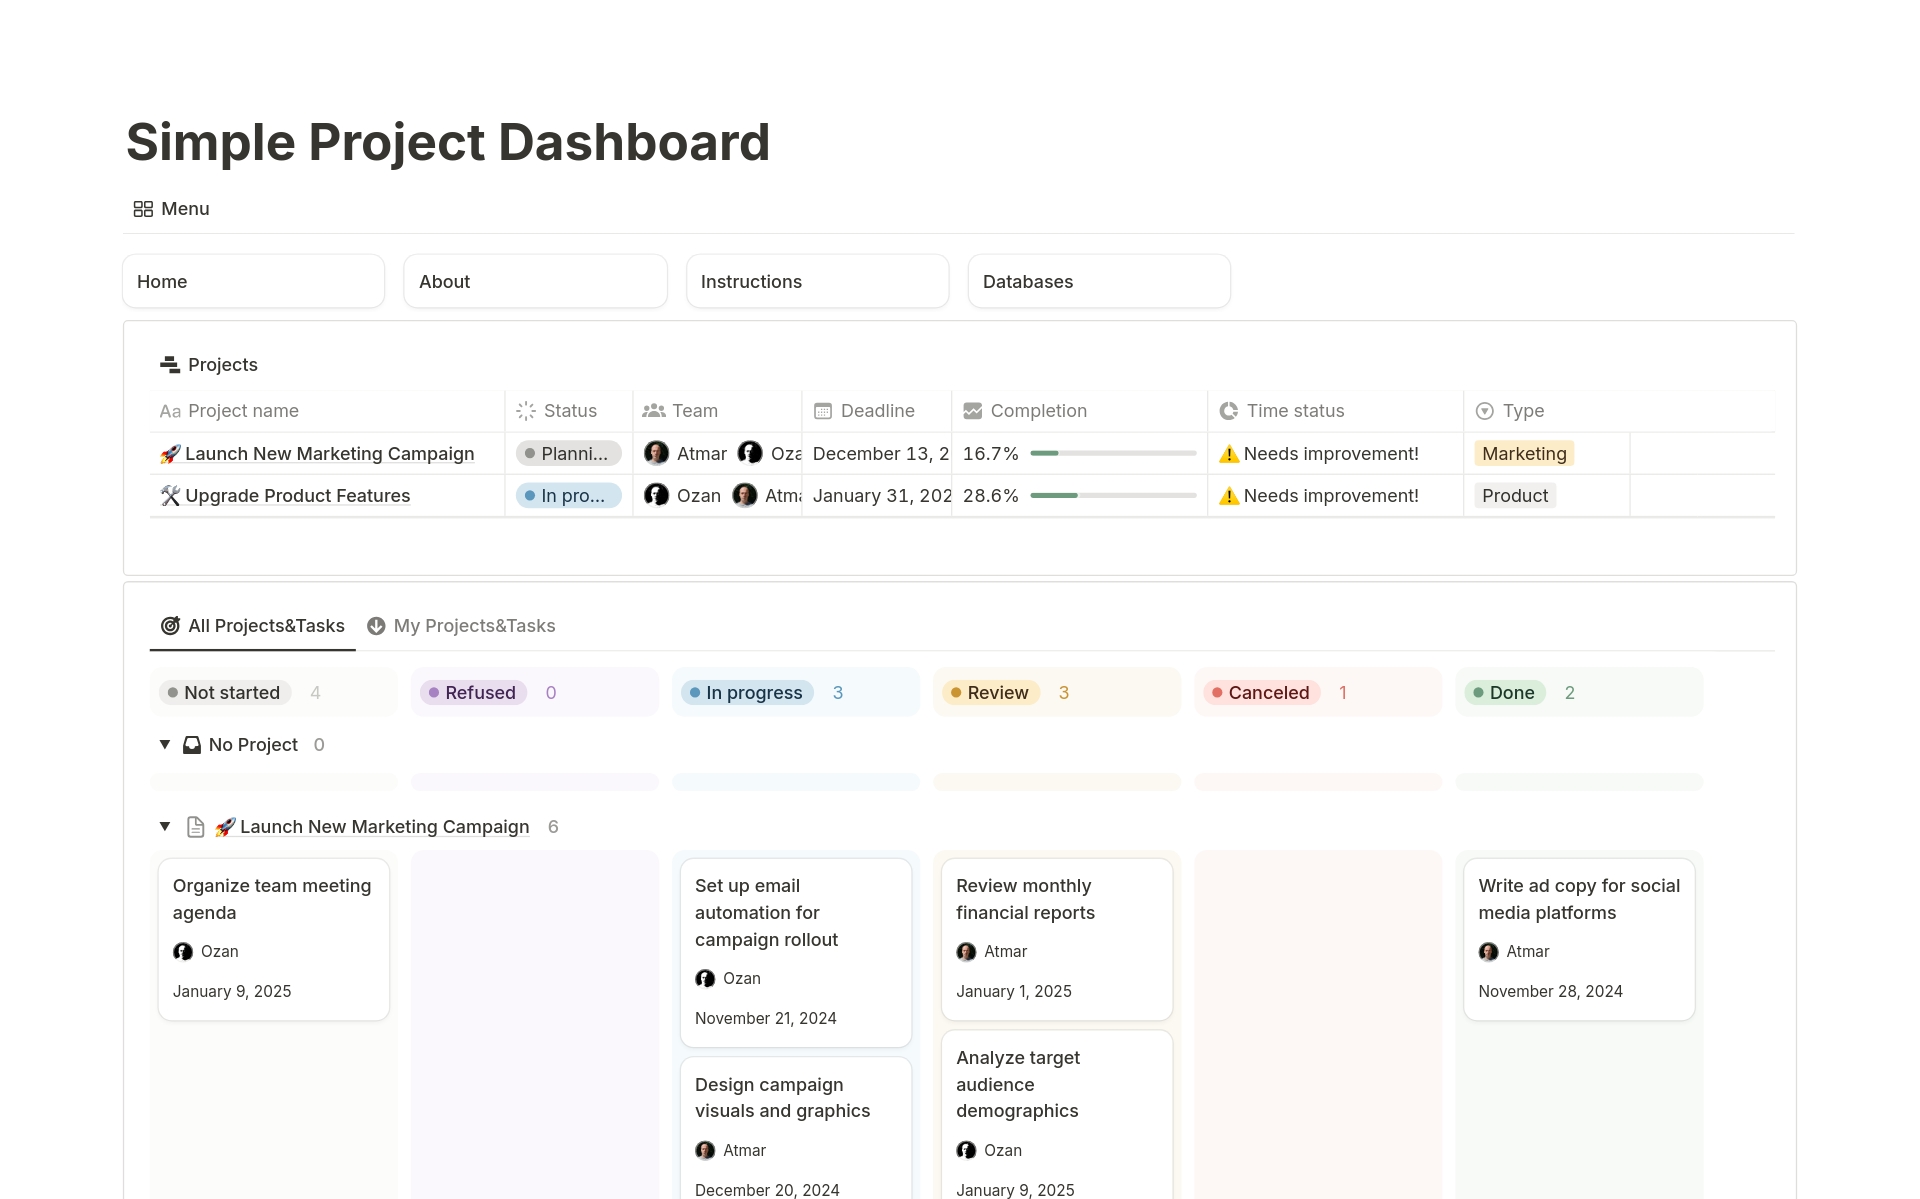Image resolution: width=1920 pixels, height=1199 pixels.
Task: Open the Instructions page button
Action: (x=817, y=282)
